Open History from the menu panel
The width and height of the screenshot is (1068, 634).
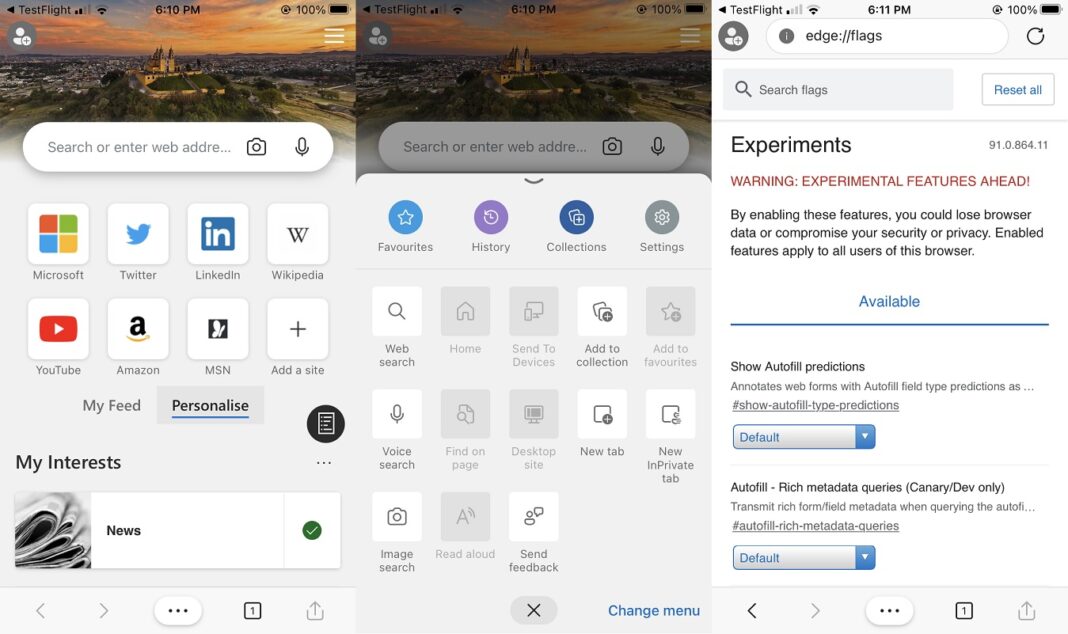[490, 217]
